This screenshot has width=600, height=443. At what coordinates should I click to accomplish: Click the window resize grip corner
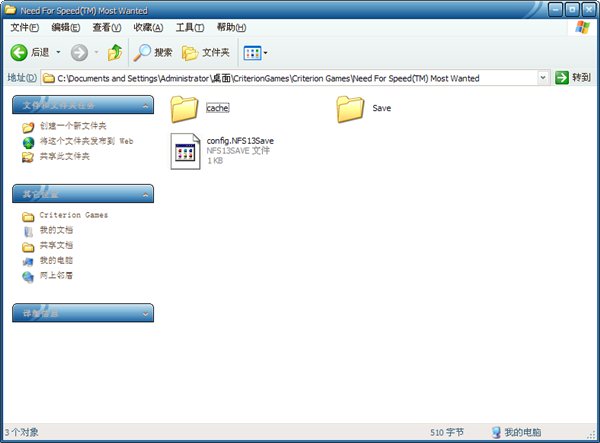[592, 435]
